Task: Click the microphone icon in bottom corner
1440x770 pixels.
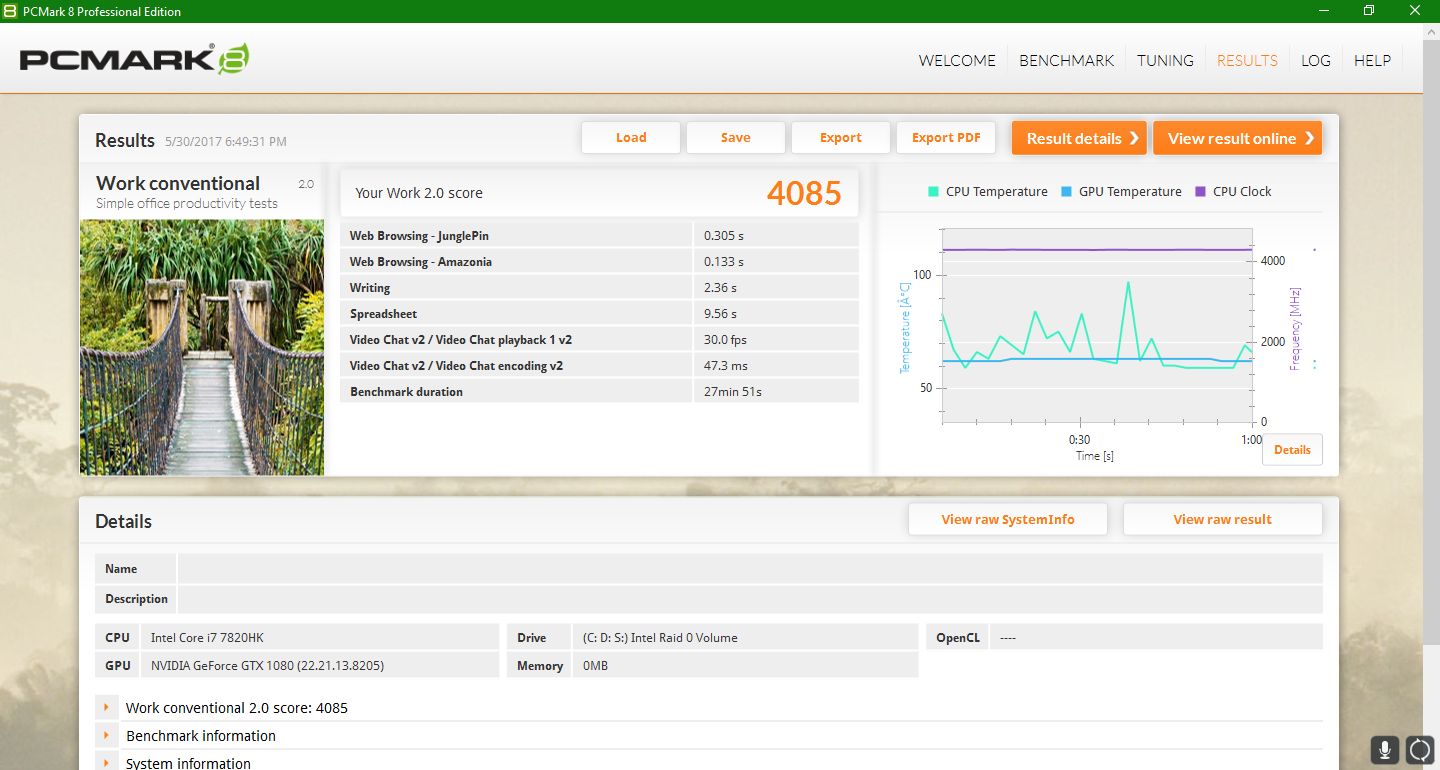Action: pos(1385,749)
